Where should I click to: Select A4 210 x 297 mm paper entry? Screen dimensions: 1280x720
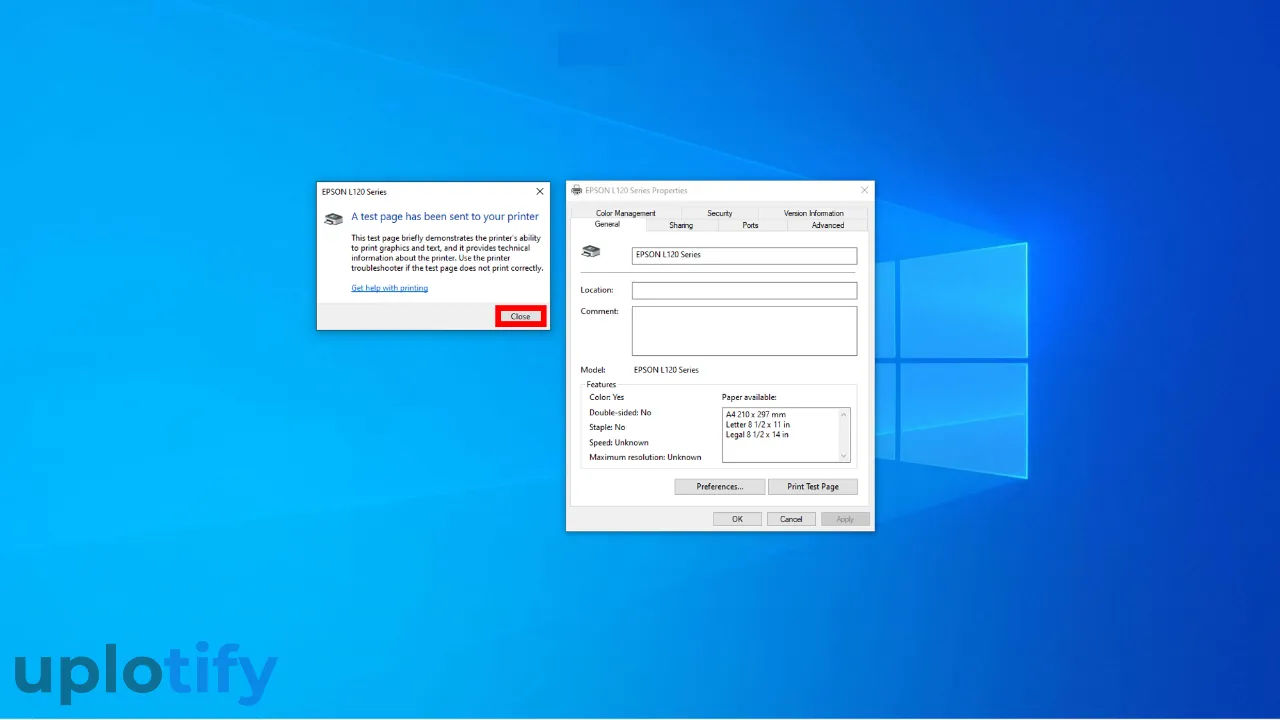coord(756,414)
